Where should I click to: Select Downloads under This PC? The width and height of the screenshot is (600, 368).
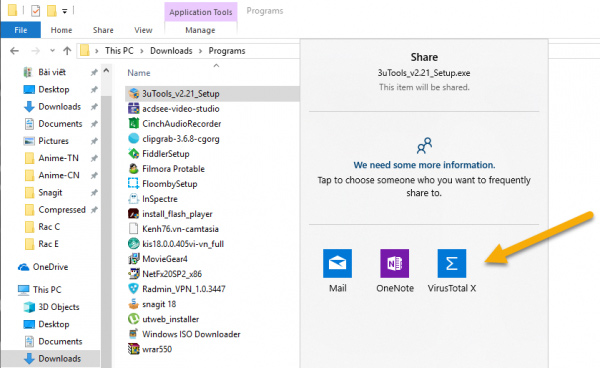tap(59, 358)
